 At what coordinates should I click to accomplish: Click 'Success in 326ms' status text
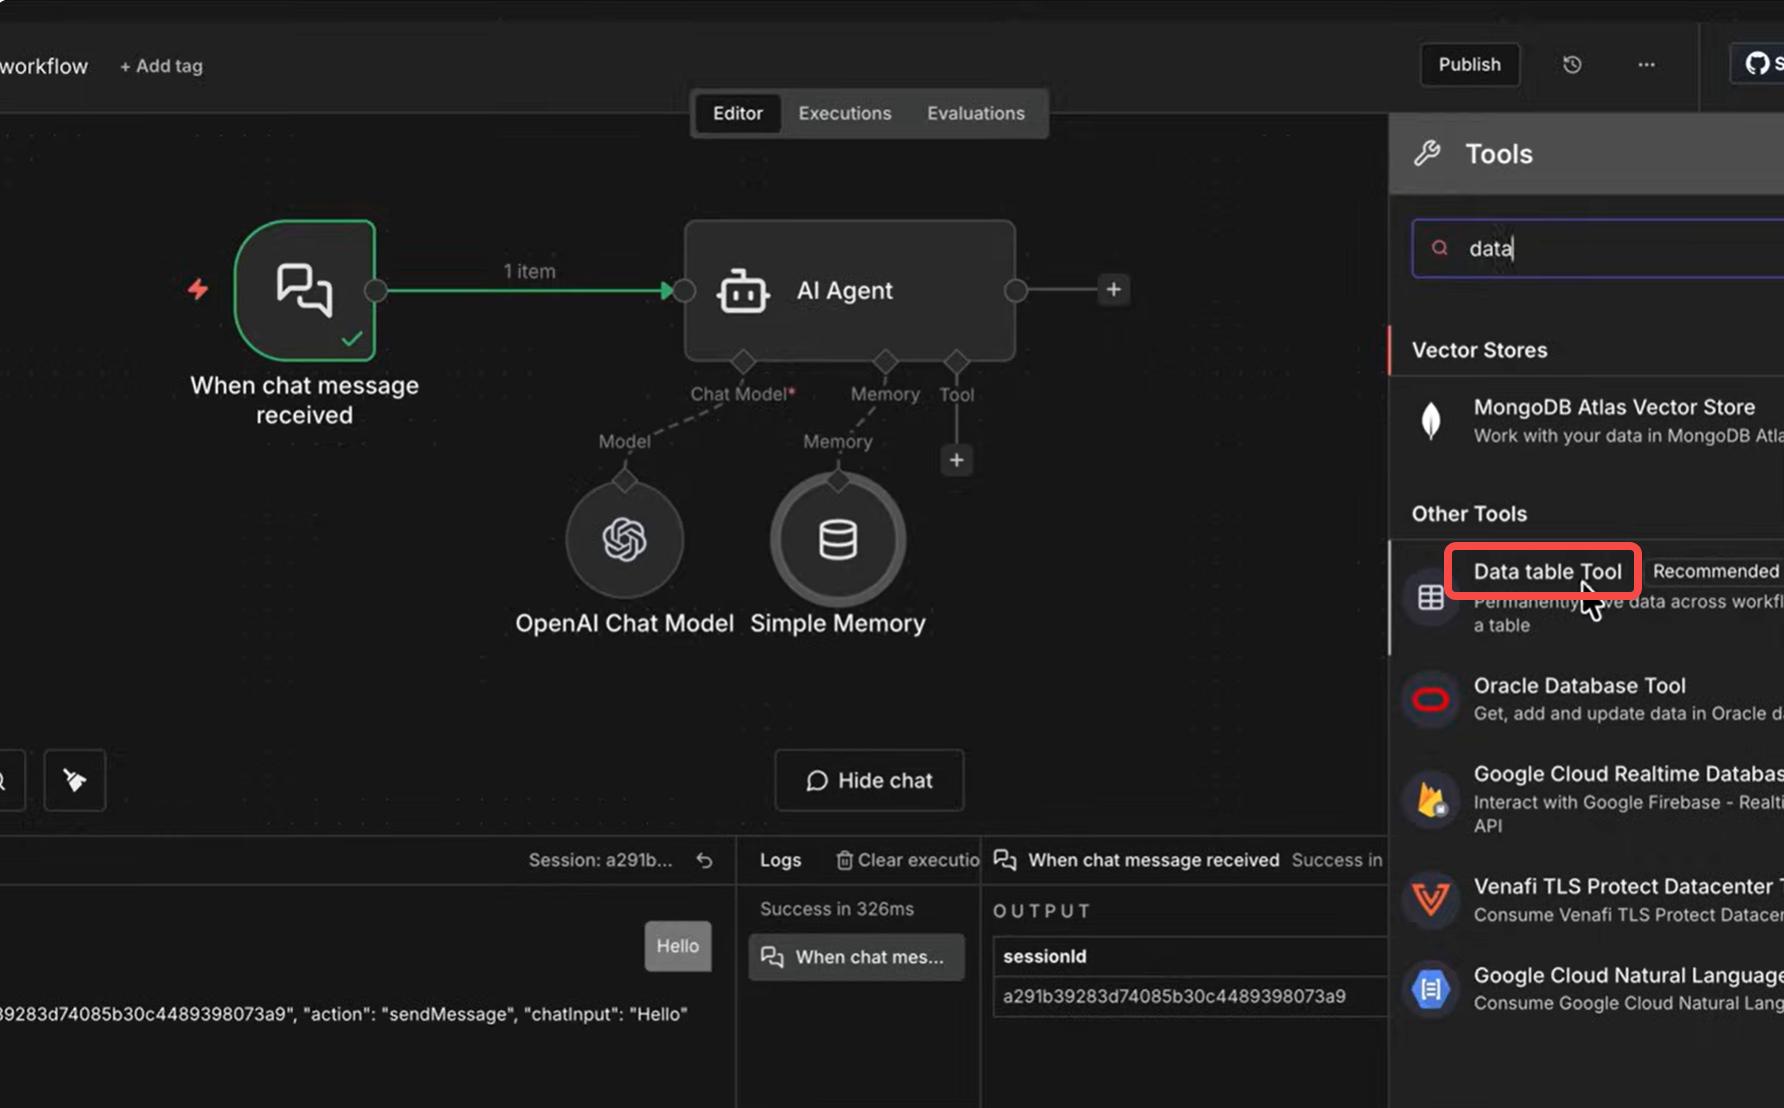point(837,909)
